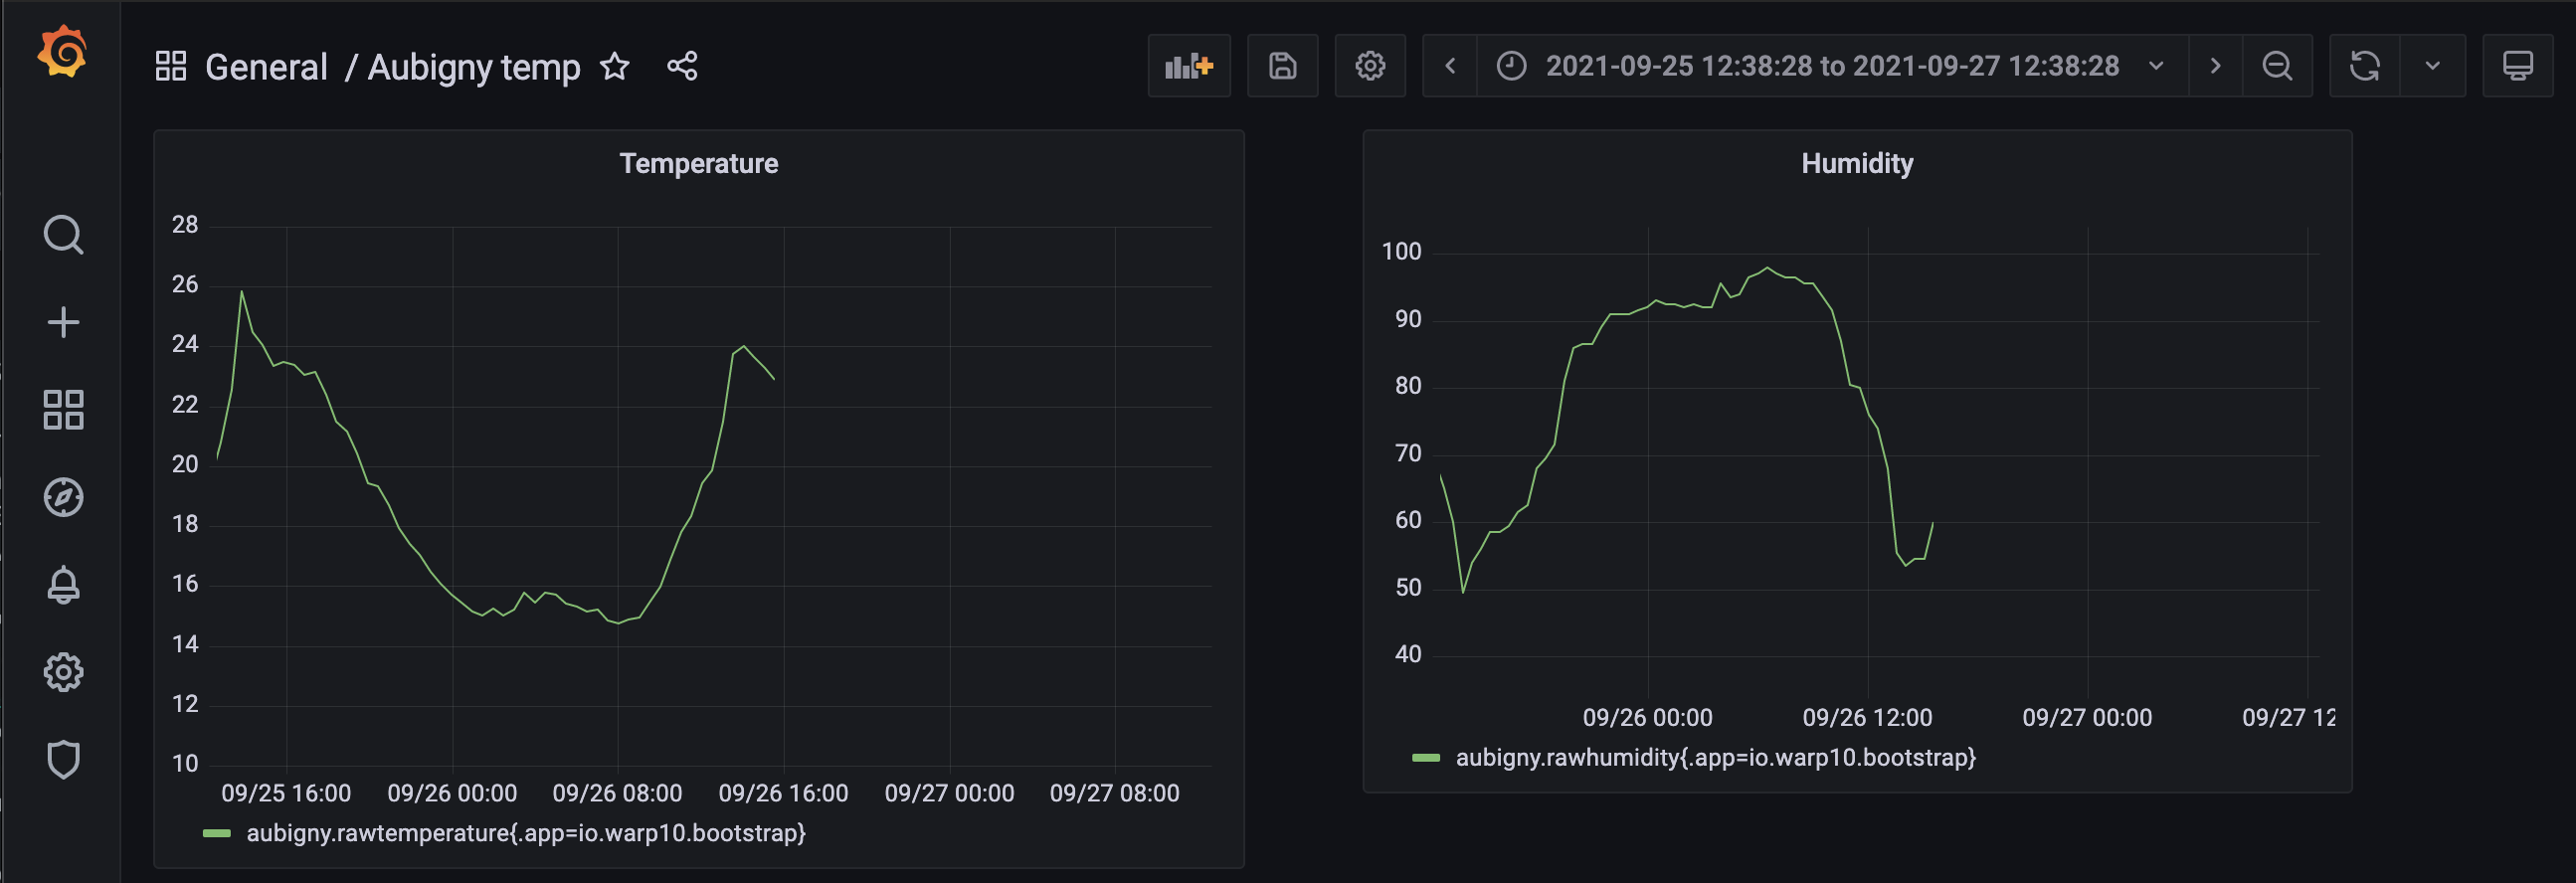This screenshot has height=883, width=2576.
Task: Click the rawhumidity legend color swatch
Action: pyautogui.click(x=1426, y=758)
